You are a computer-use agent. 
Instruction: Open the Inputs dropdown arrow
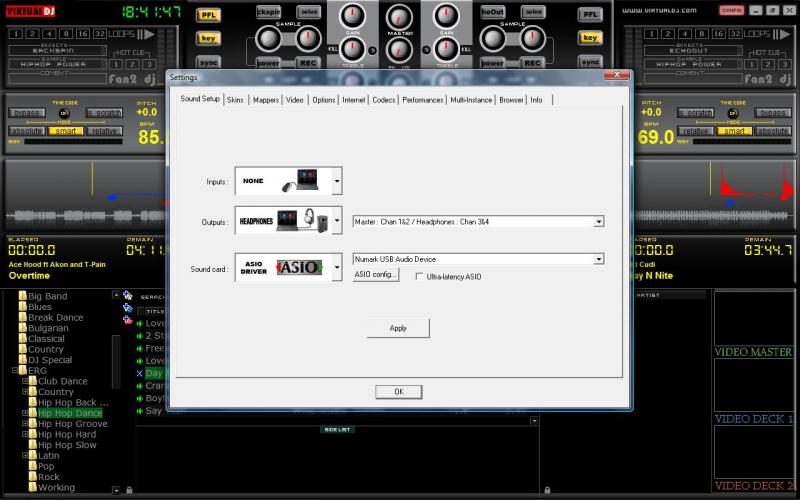337,181
